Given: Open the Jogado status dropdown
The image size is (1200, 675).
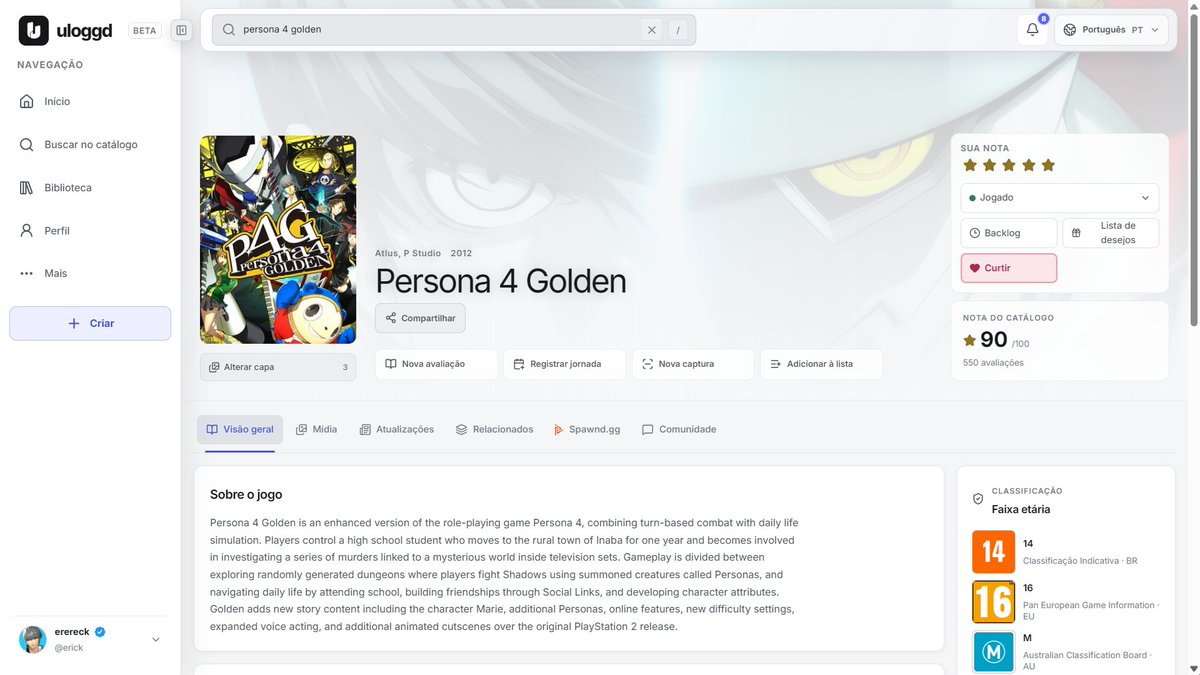Looking at the screenshot, I should 1060,198.
